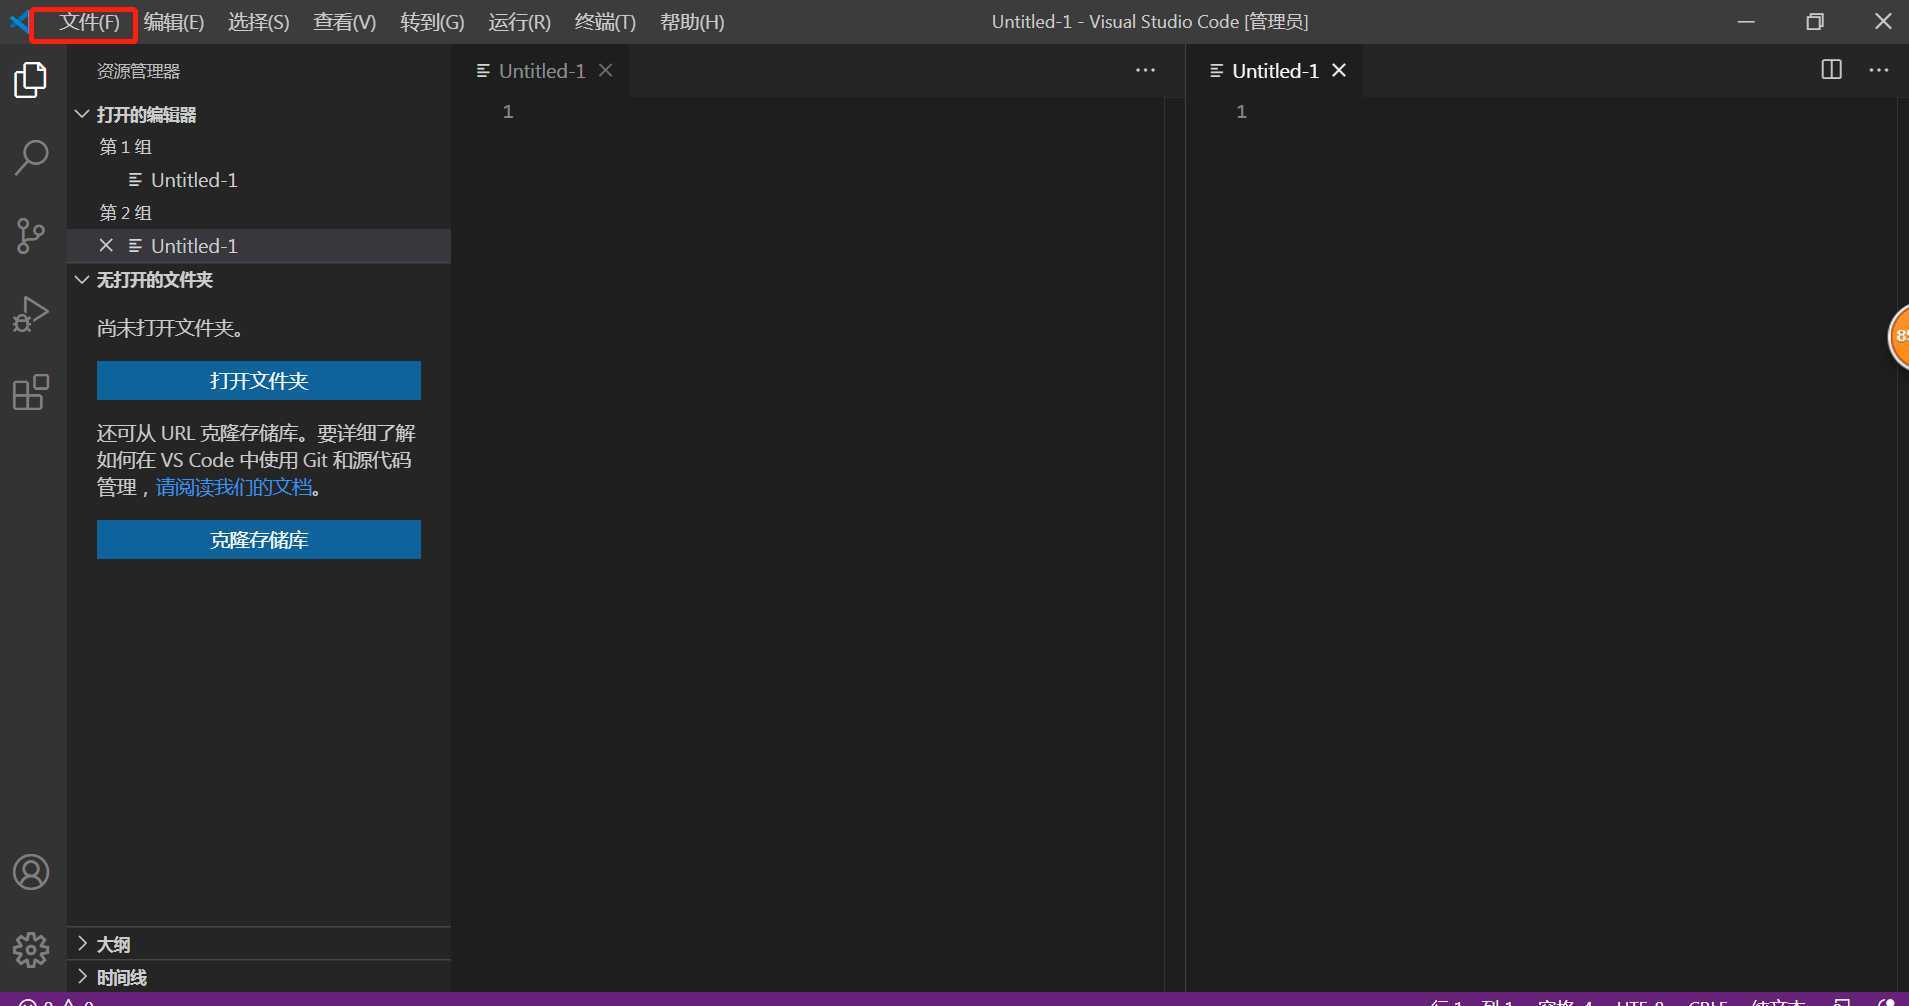Image resolution: width=1909 pixels, height=1006 pixels.
Task: Open the 运行(R) menu
Action: (x=519, y=22)
